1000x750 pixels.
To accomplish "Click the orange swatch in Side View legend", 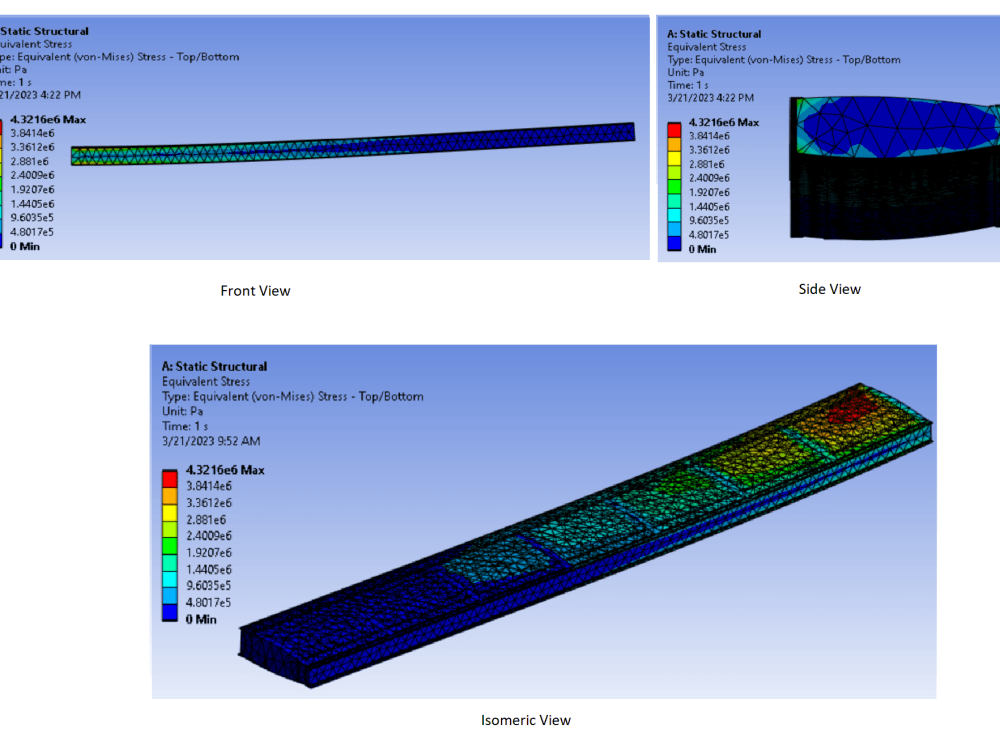I will pyautogui.click(x=674, y=144).
